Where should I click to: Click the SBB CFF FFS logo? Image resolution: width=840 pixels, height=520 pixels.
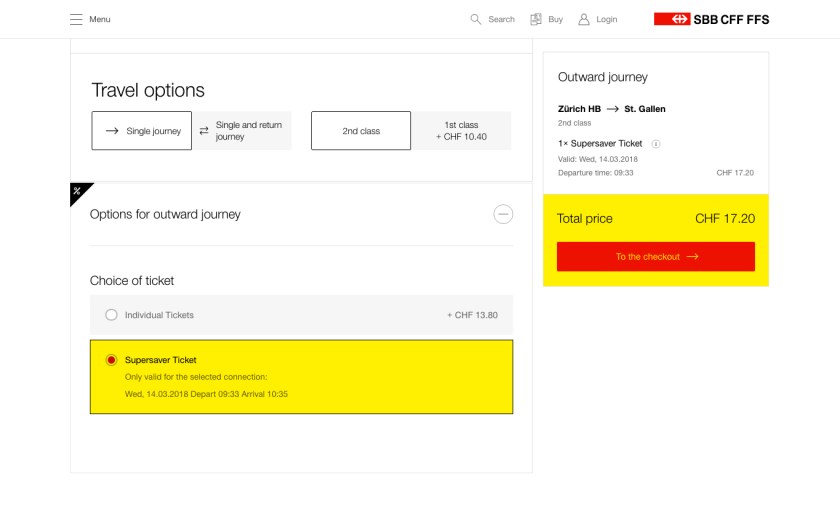711,19
